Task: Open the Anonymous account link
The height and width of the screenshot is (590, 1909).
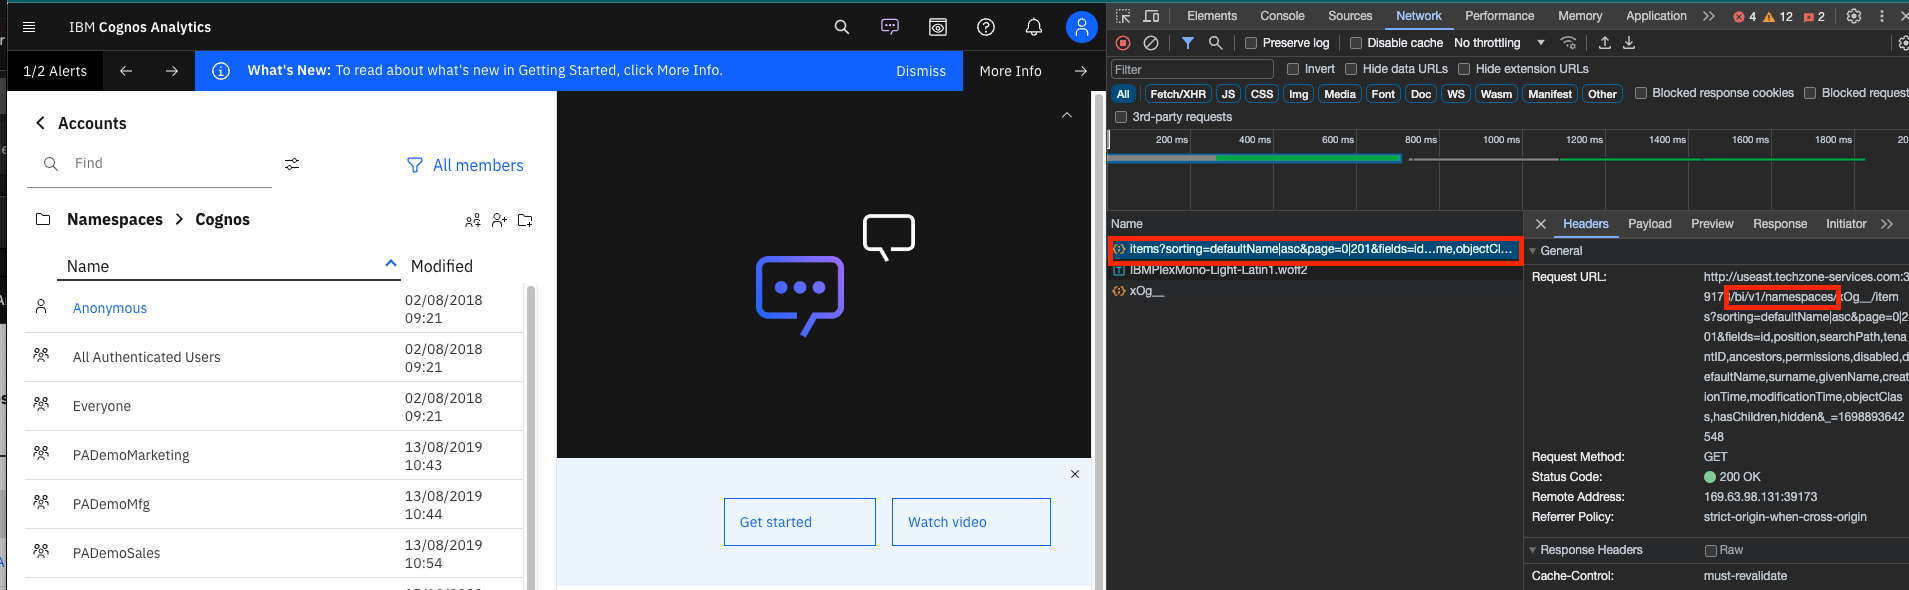Action: click(110, 308)
